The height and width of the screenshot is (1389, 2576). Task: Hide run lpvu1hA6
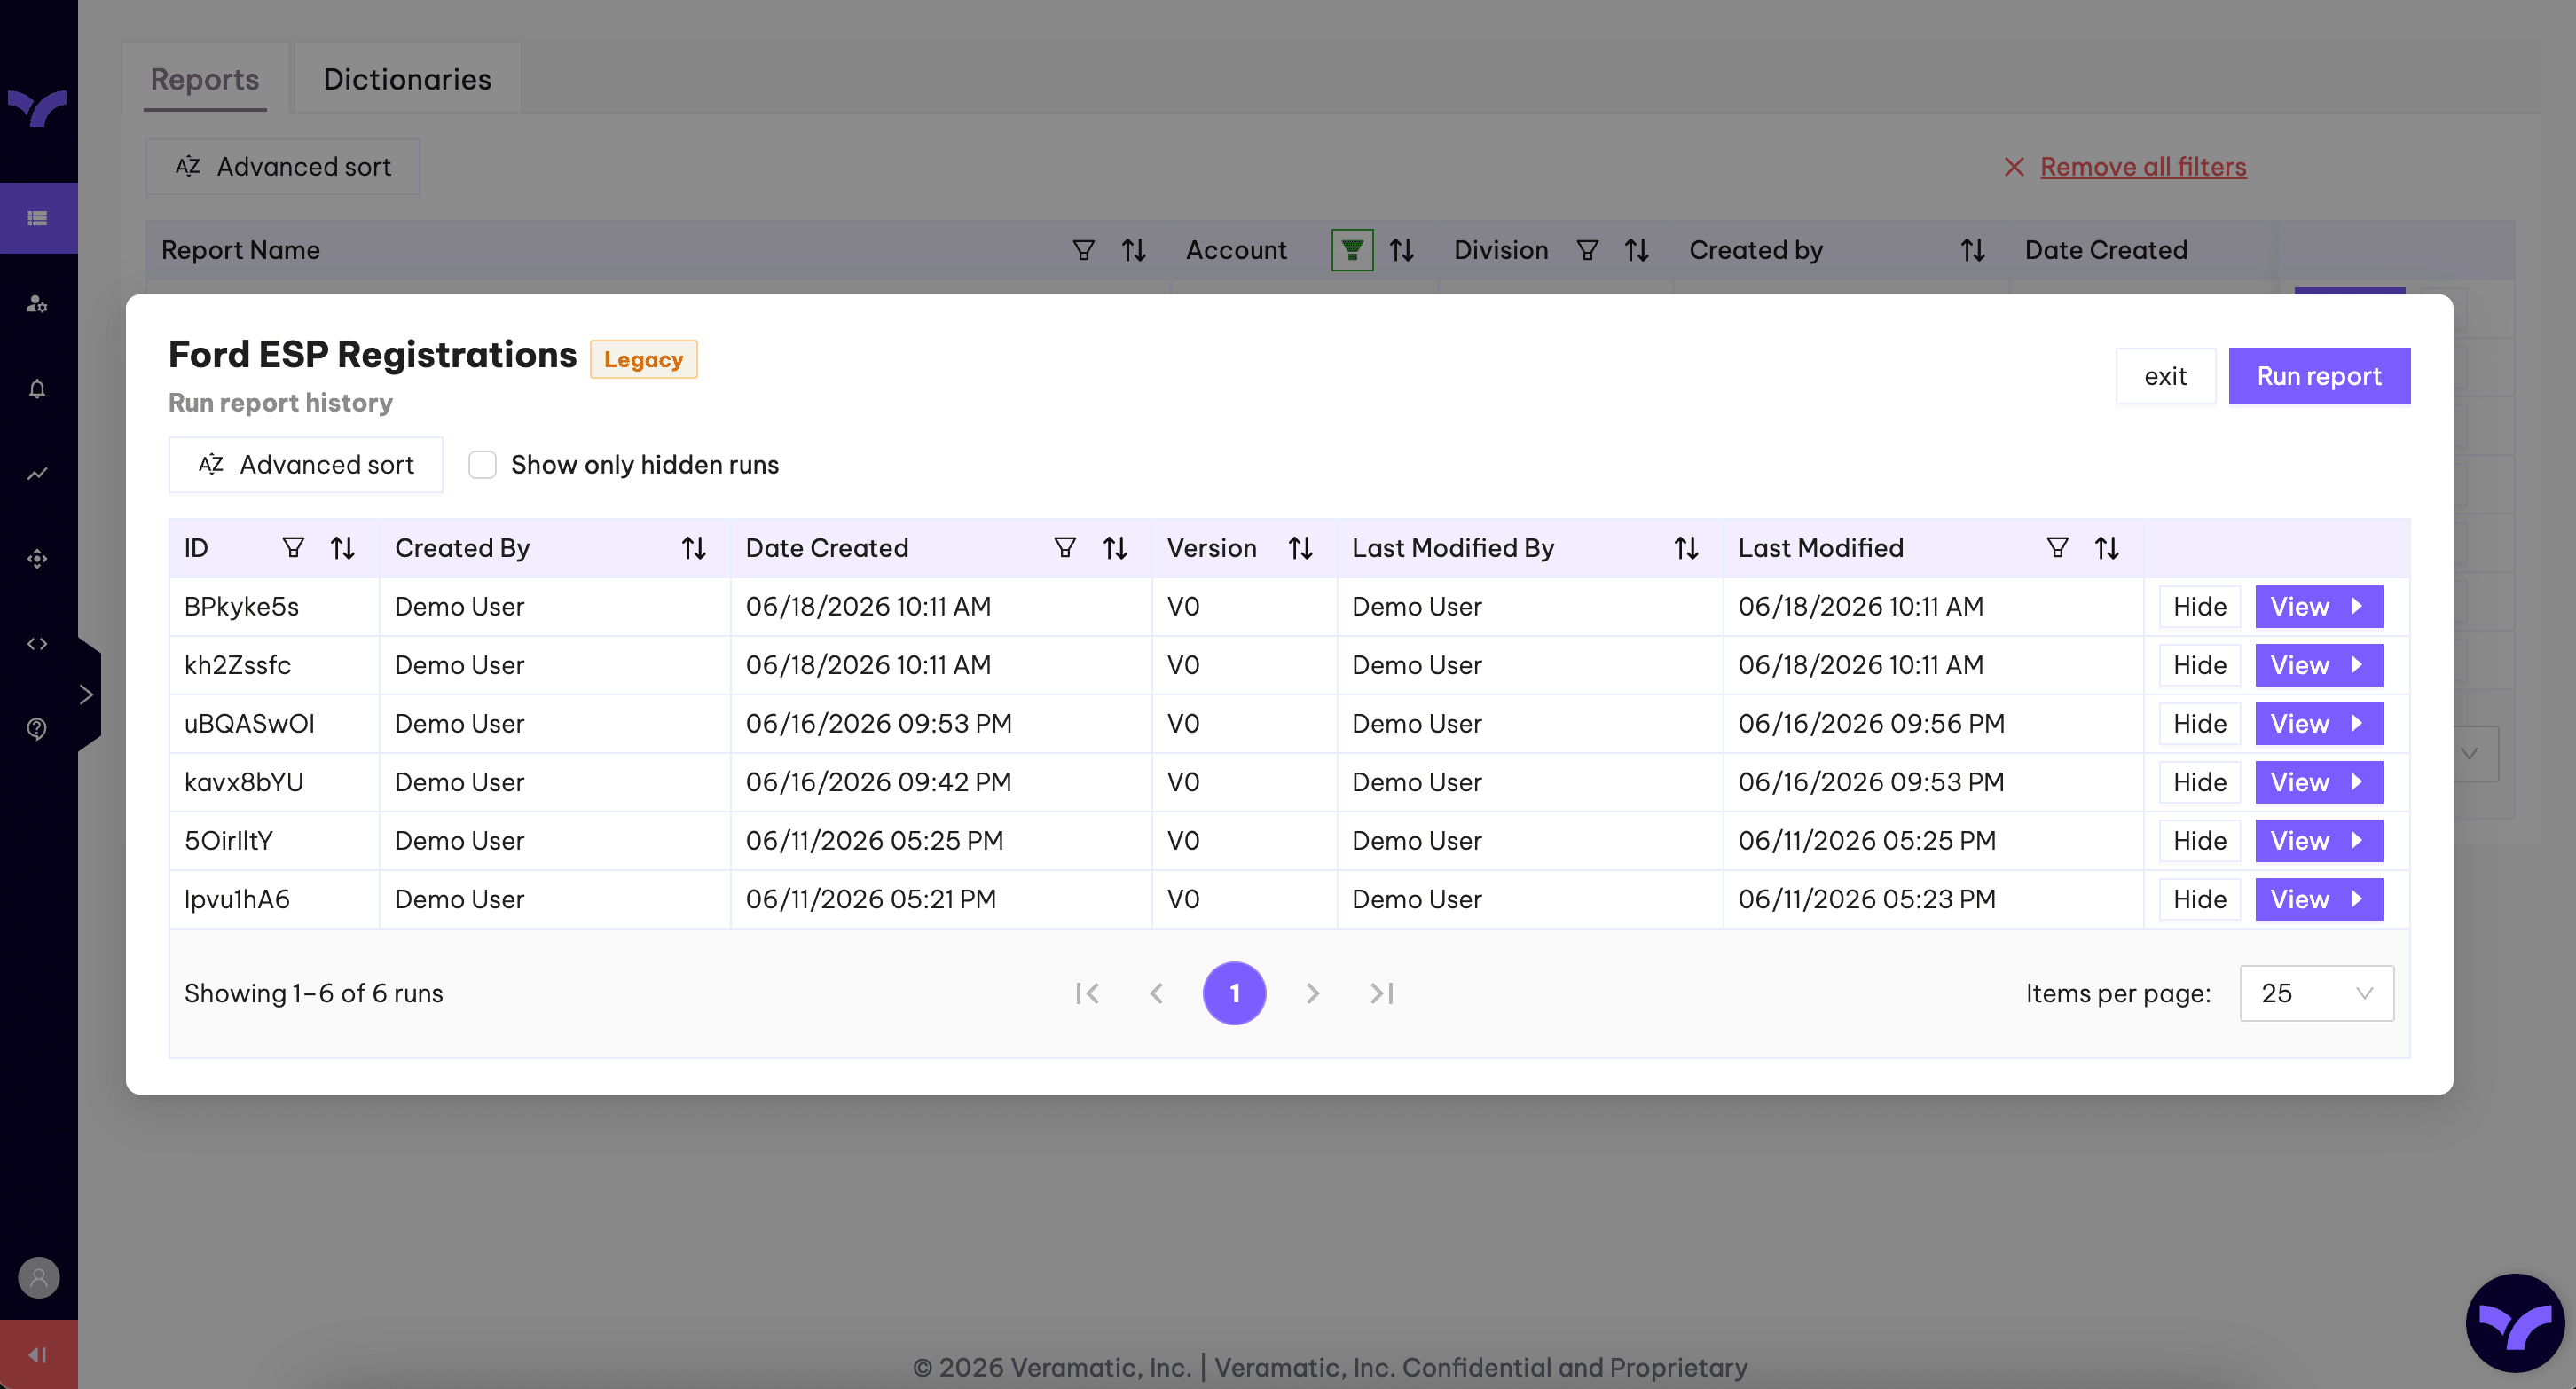(x=2199, y=899)
